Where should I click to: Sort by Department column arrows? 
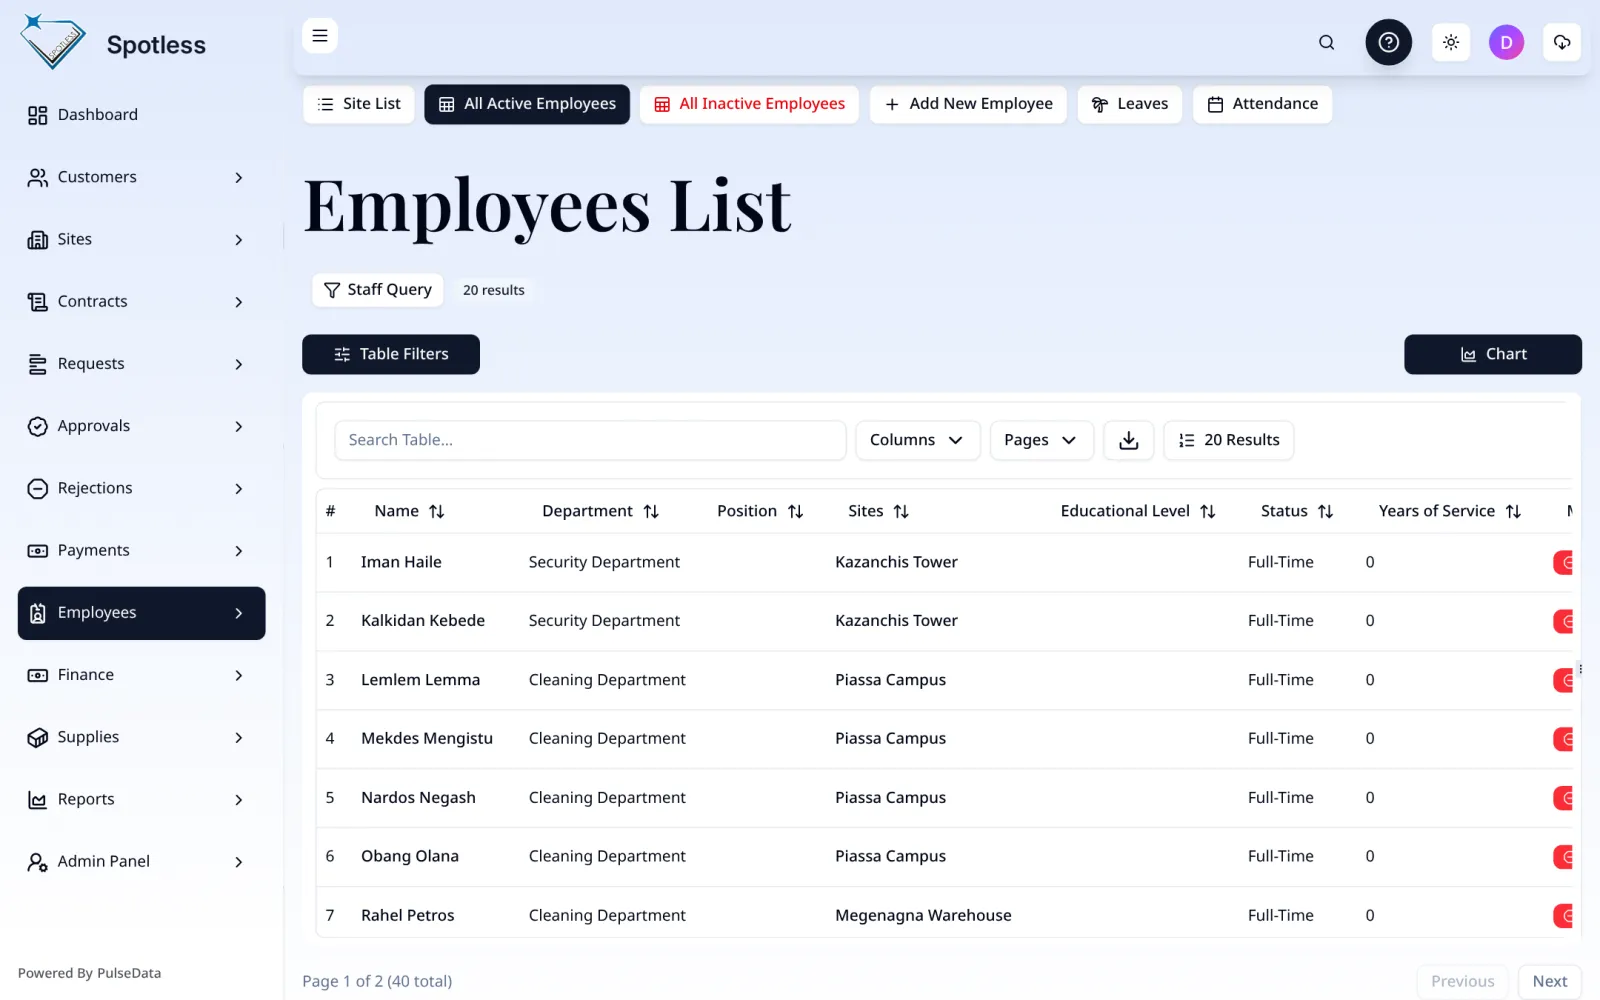651,511
